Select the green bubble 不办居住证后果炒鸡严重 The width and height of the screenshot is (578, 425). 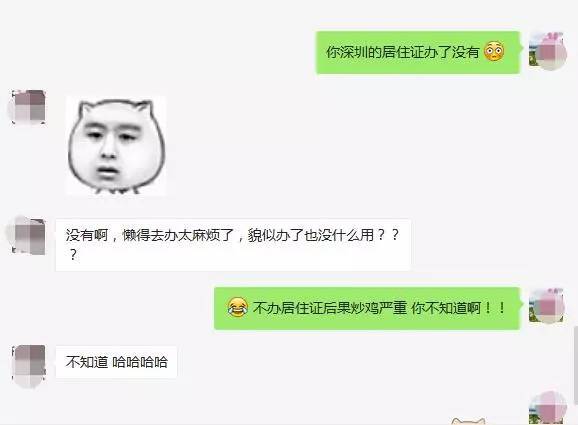[367, 308]
